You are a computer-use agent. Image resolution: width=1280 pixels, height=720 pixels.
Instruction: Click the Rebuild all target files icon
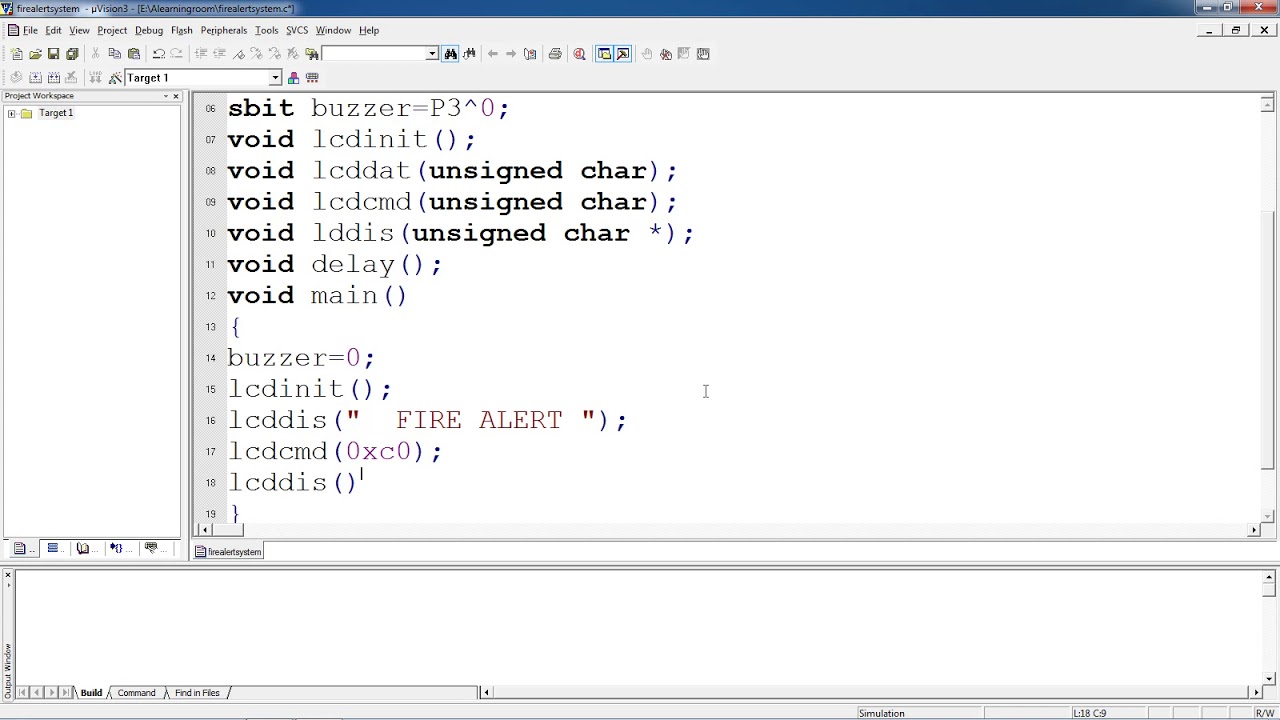tap(53, 78)
